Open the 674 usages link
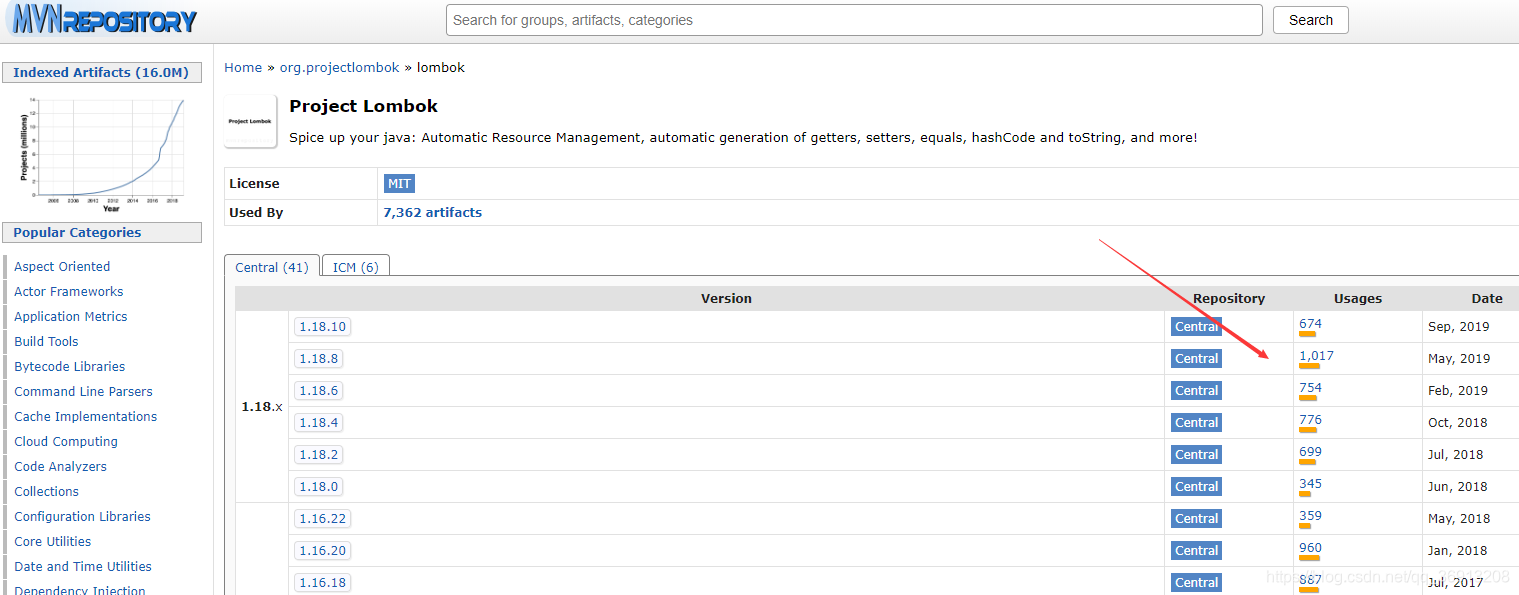Viewport: 1519px width, 595px height. click(x=1310, y=323)
